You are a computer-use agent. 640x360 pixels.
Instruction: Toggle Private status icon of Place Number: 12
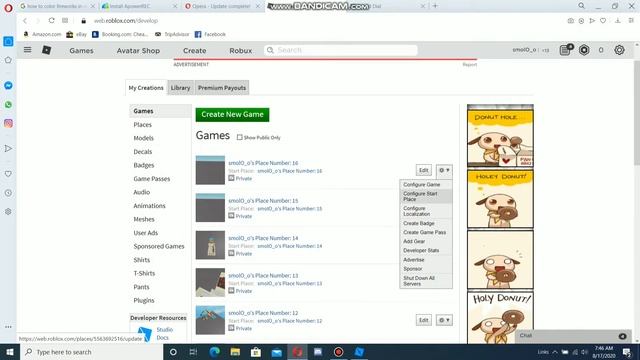231,328
